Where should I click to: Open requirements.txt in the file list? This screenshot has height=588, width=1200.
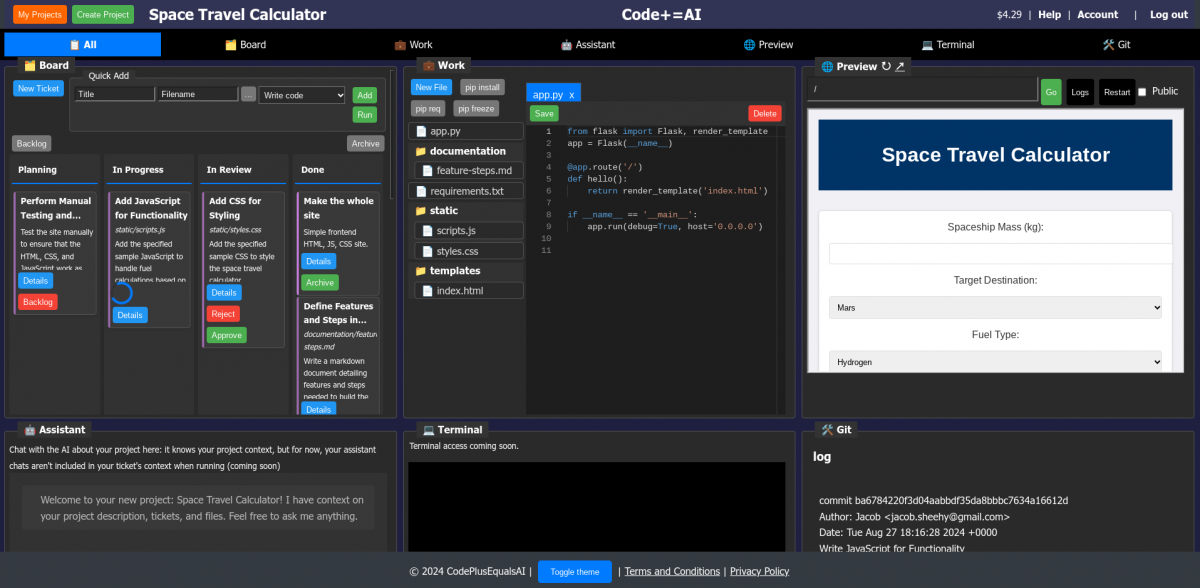point(466,191)
